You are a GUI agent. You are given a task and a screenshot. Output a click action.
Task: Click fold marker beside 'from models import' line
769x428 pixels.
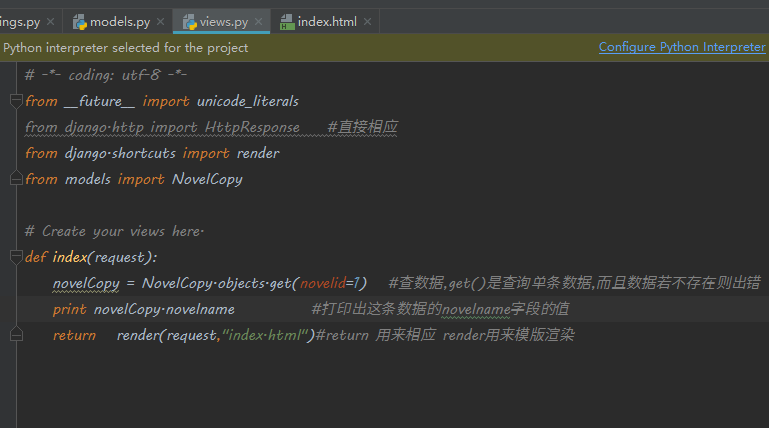click(16, 179)
